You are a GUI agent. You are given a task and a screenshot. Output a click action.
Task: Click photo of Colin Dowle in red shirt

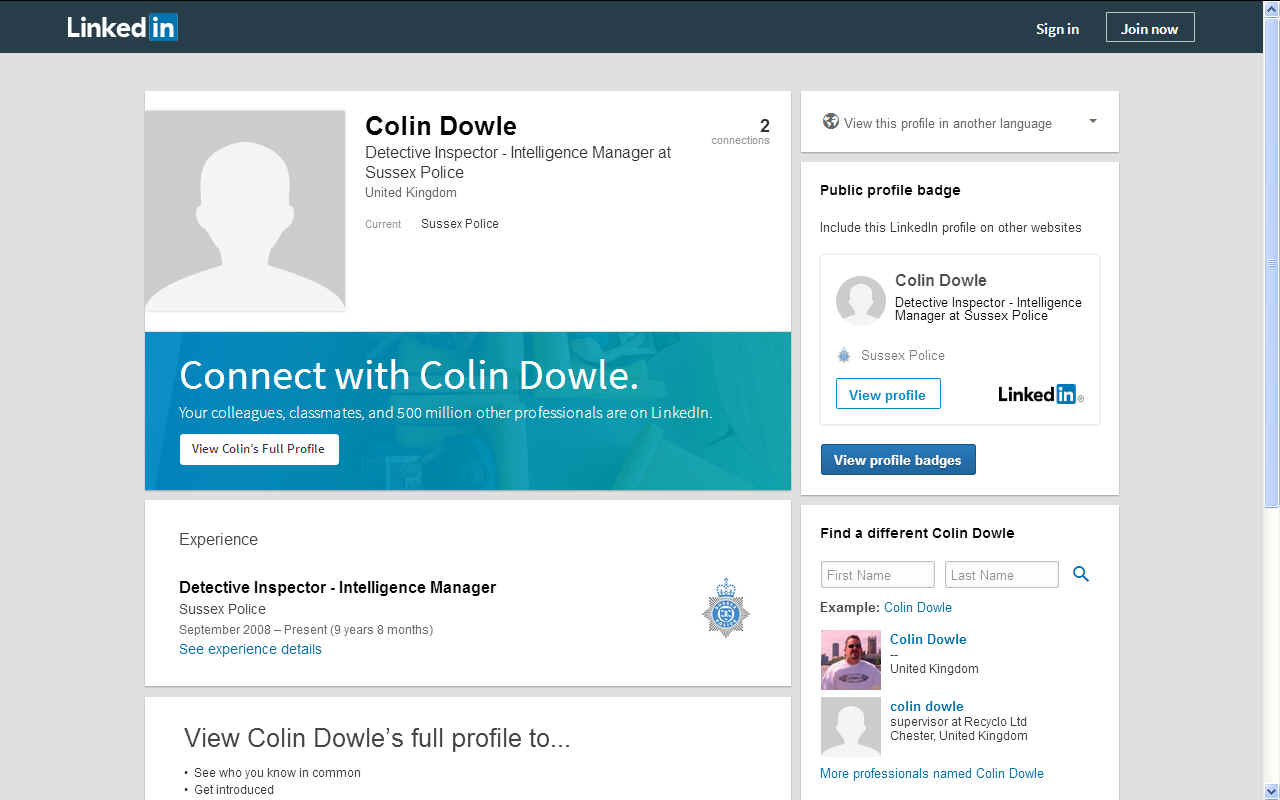tap(851, 660)
